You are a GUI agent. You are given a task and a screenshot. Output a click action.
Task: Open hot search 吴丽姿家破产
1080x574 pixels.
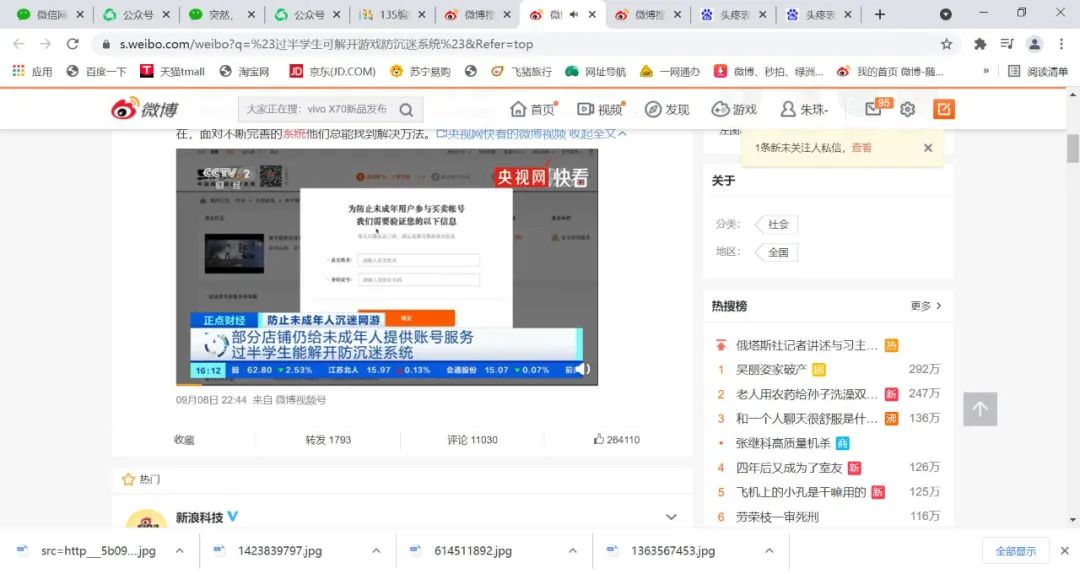pos(771,369)
